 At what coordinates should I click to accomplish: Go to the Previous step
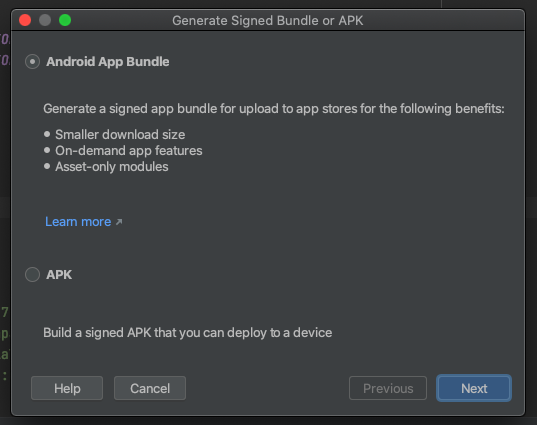click(x=388, y=388)
